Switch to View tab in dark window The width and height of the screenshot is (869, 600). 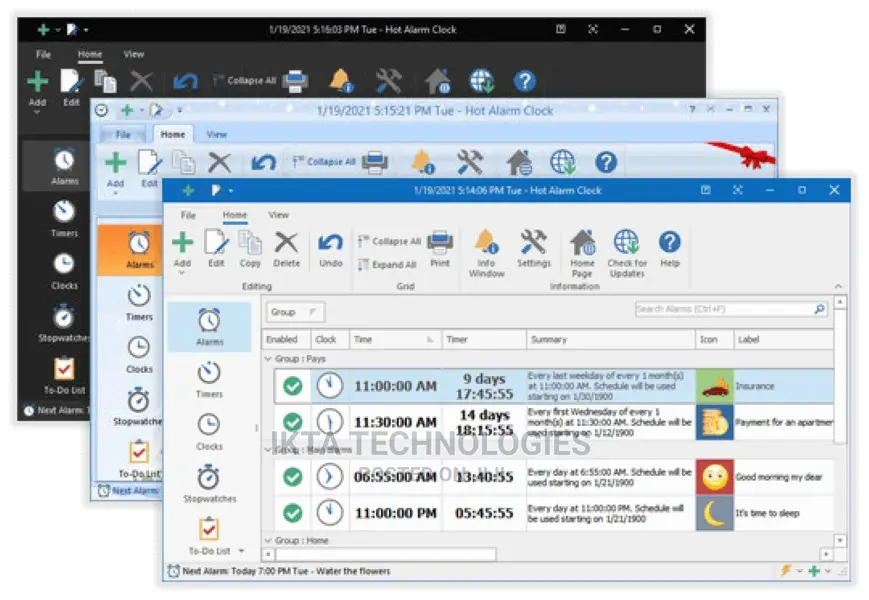pyautogui.click(x=134, y=54)
